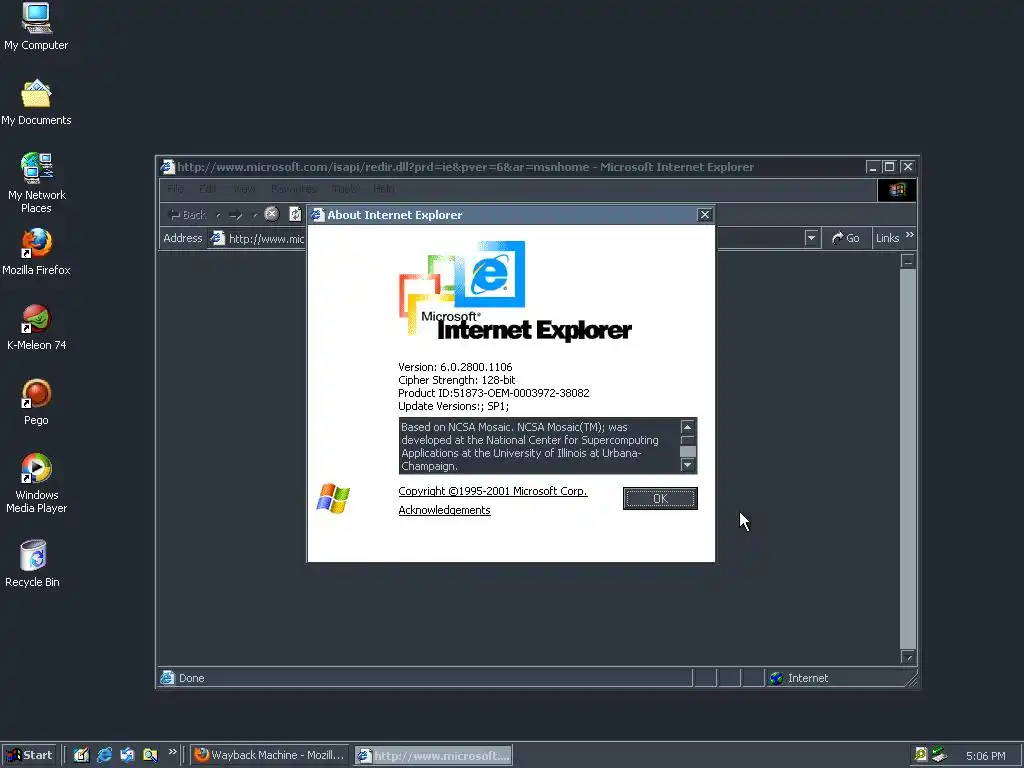
Task: Open the Links toolbar label
Action: (x=888, y=238)
